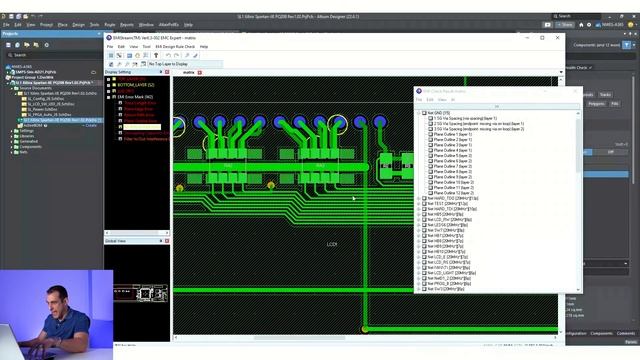Click the blue window icon in EMIStream toolbar
The width and height of the screenshot is (640, 360).
coord(129,55)
